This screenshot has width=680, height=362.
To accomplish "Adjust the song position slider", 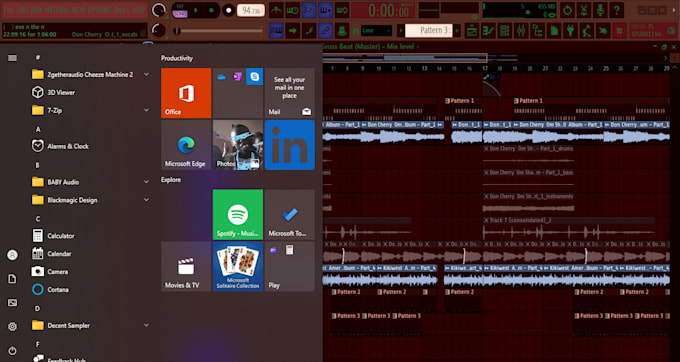I will [218, 31].
